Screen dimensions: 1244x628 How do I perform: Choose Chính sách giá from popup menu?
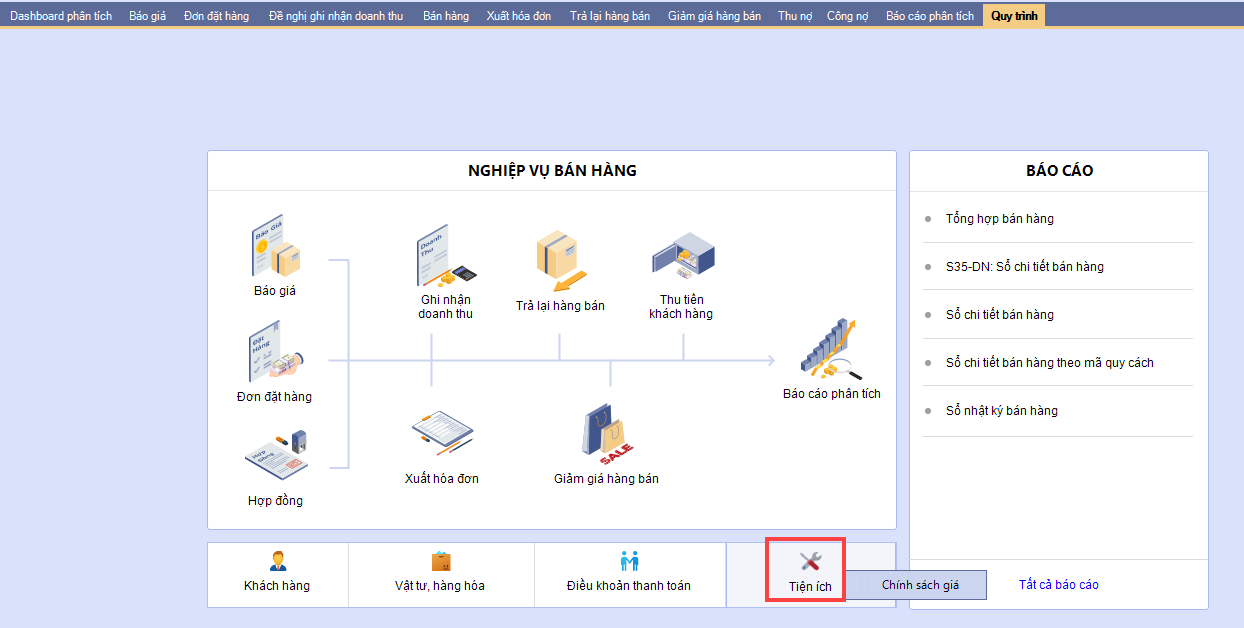[x=920, y=585]
